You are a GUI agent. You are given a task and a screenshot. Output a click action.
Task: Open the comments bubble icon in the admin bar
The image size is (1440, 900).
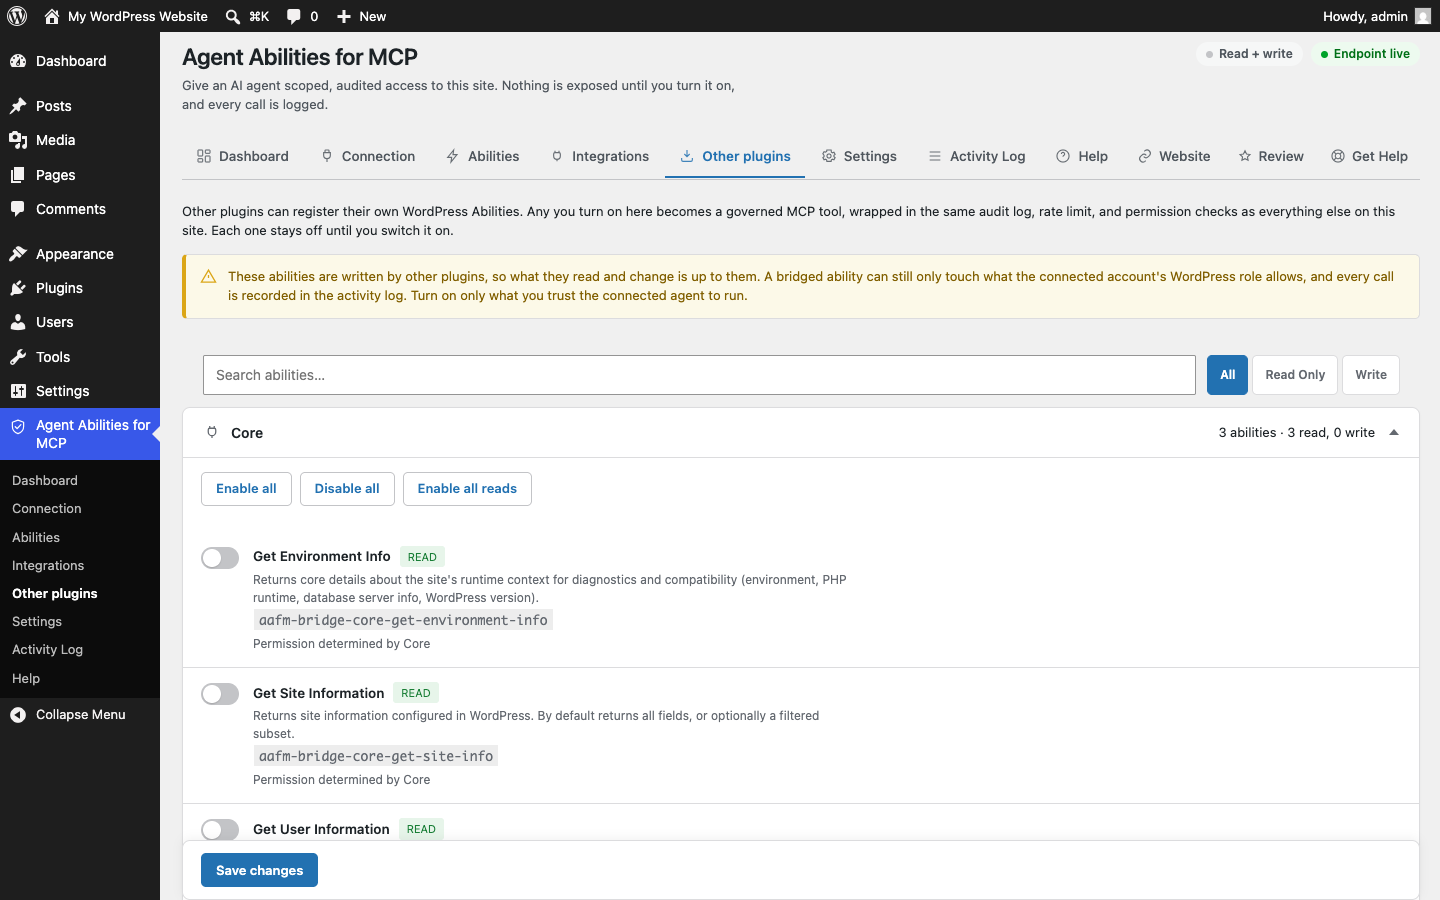click(294, 16)
